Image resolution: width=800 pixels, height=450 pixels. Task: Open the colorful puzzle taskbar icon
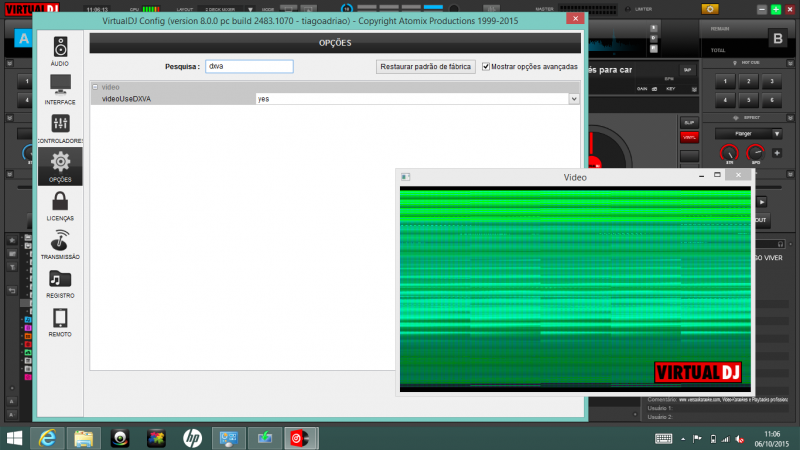[156, 438]
